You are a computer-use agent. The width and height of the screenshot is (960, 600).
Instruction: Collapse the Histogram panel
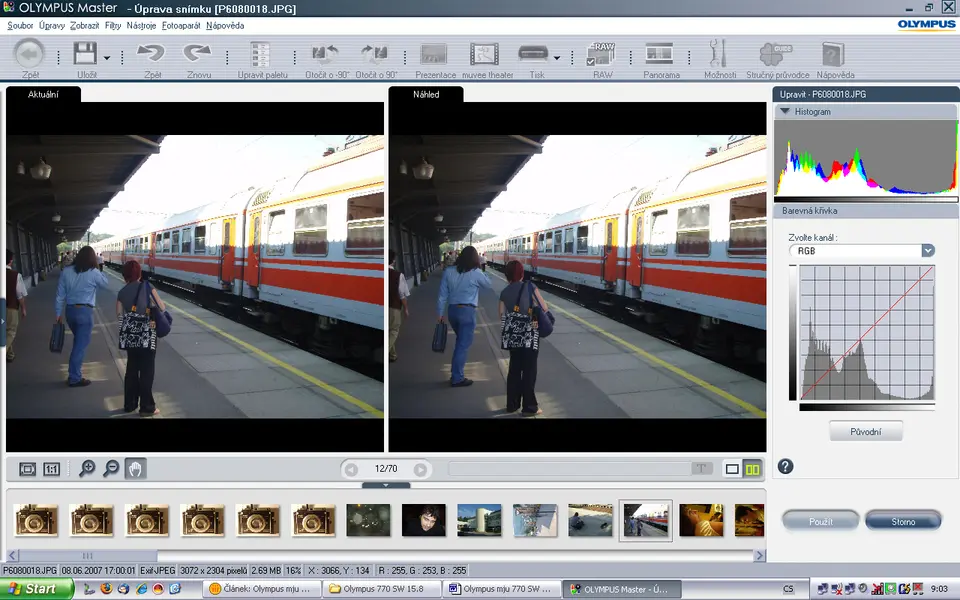[785, 112]
